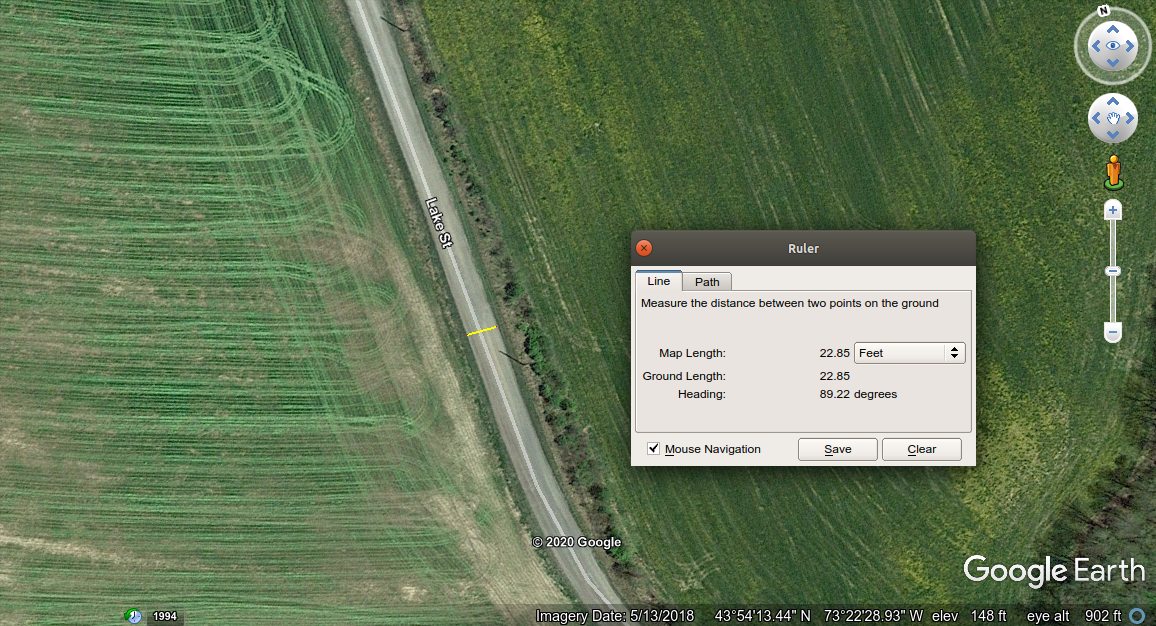This screenshot has width=1156, height=626.
Task: Click the yellow ruler line on road
Action: point(482,330)
